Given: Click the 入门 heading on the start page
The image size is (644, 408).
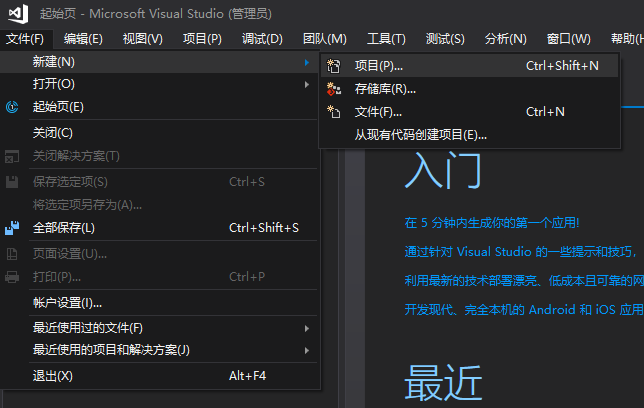Looking at the screenshot, I should click(x=443, y=171).
